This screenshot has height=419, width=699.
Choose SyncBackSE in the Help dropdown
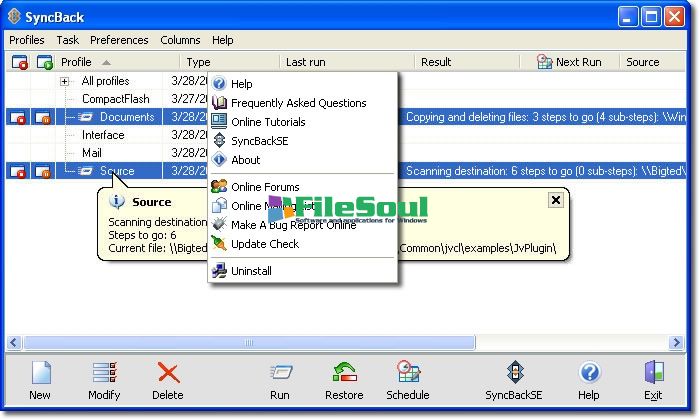pos(303,141)
